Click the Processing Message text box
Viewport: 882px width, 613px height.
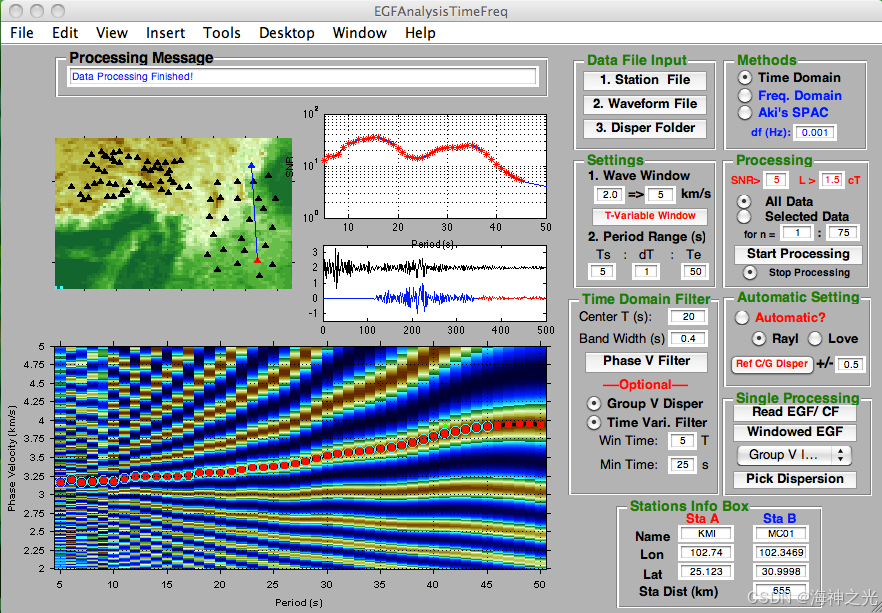click(303, 76)
